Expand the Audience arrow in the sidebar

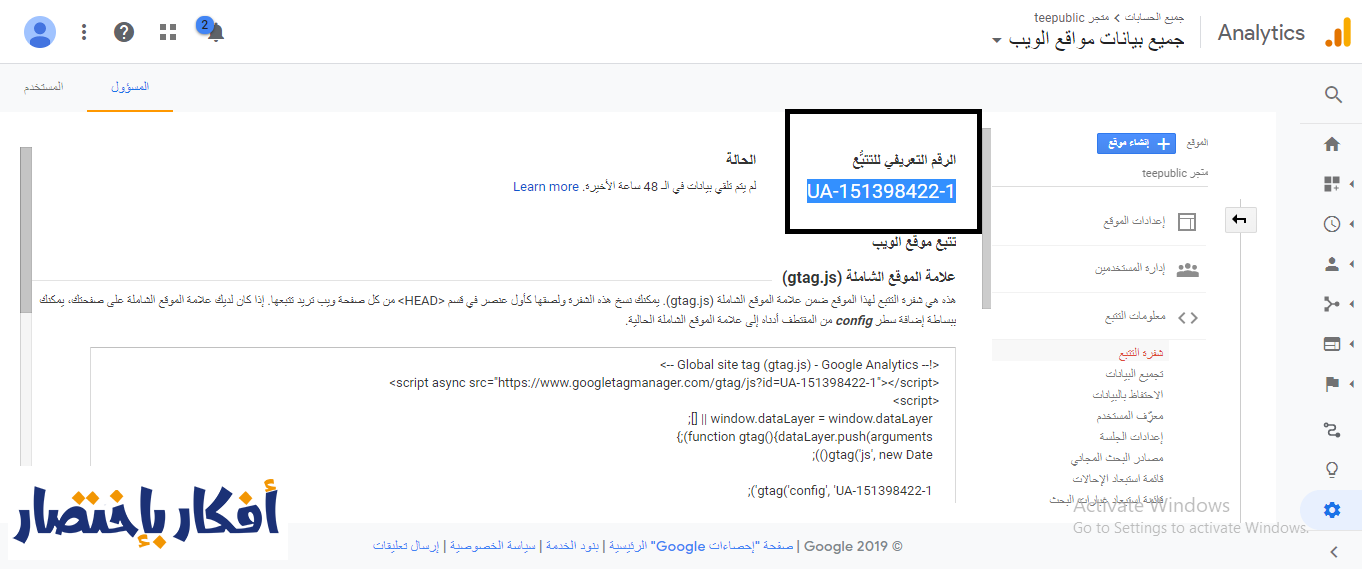point(1352,264)
